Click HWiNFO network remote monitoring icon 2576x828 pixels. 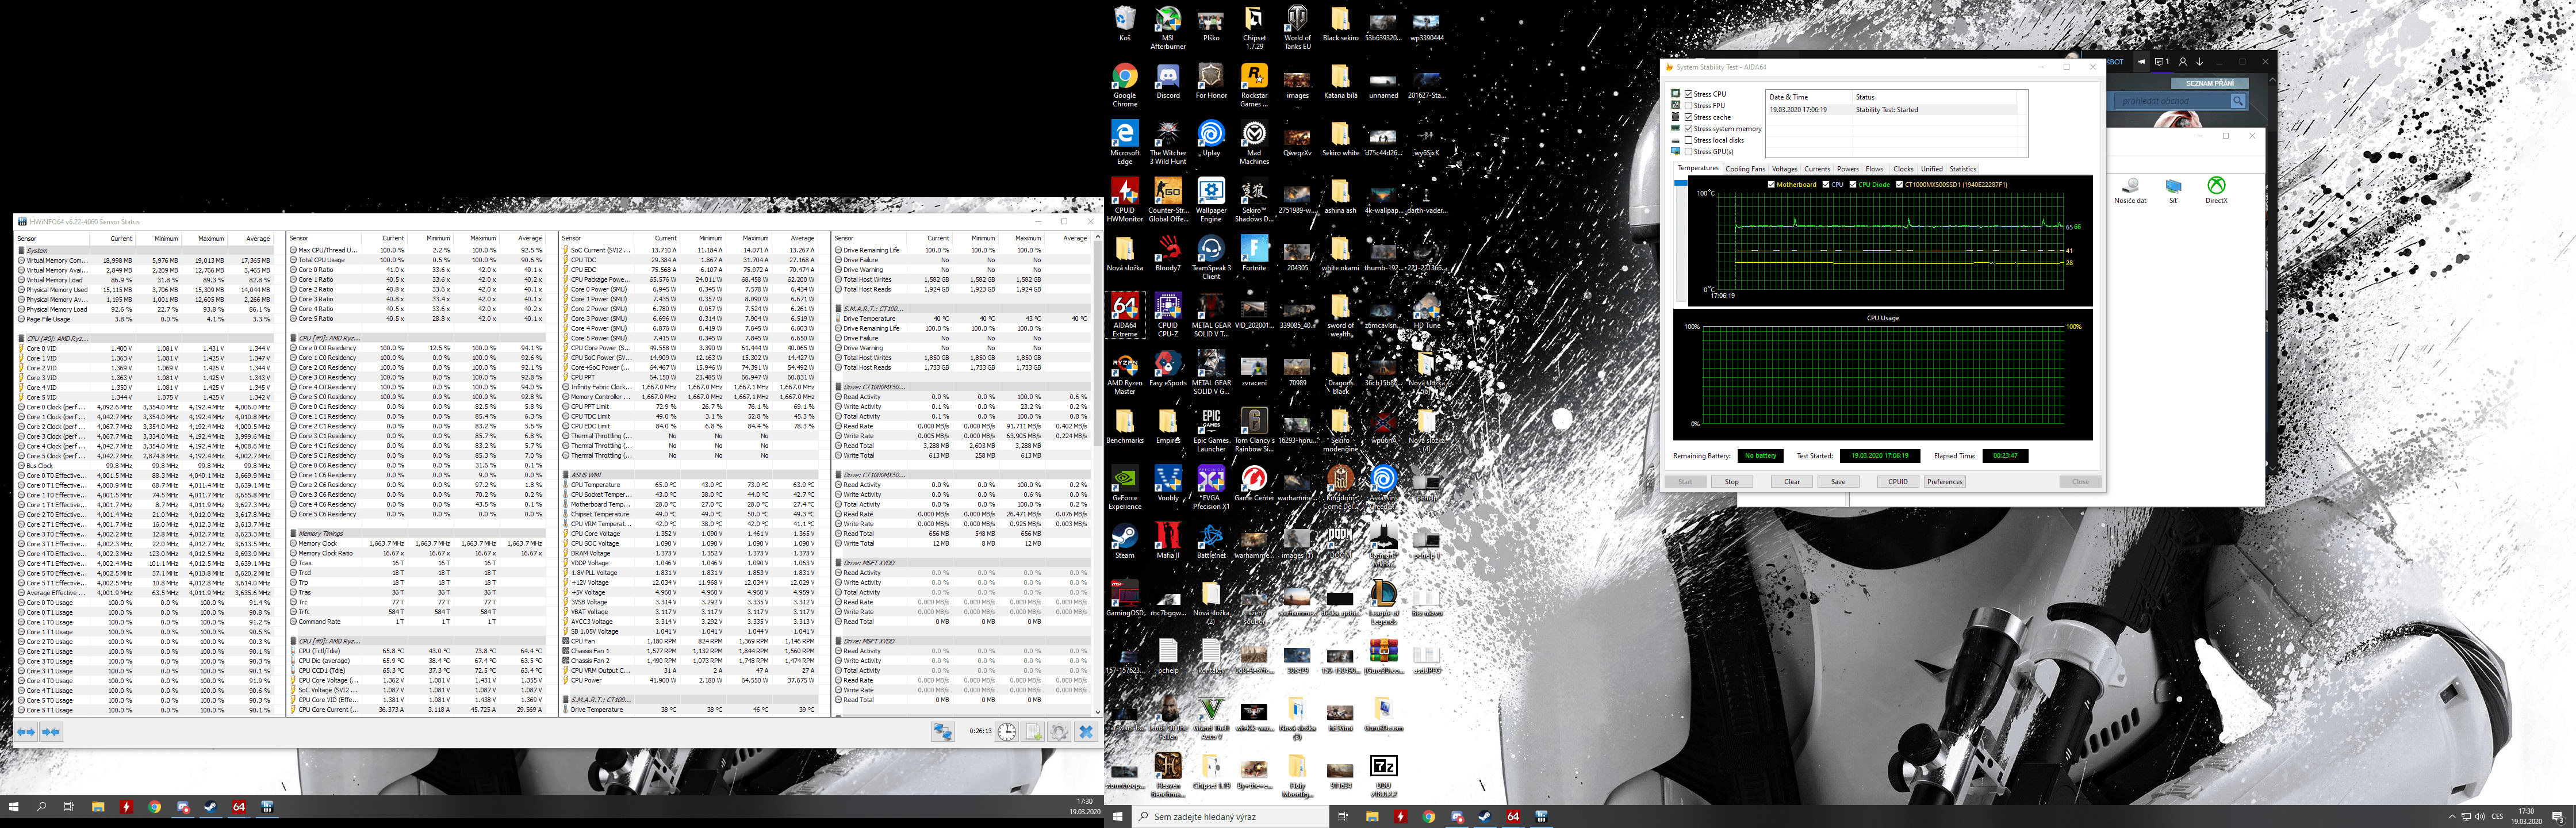(942, 732)
